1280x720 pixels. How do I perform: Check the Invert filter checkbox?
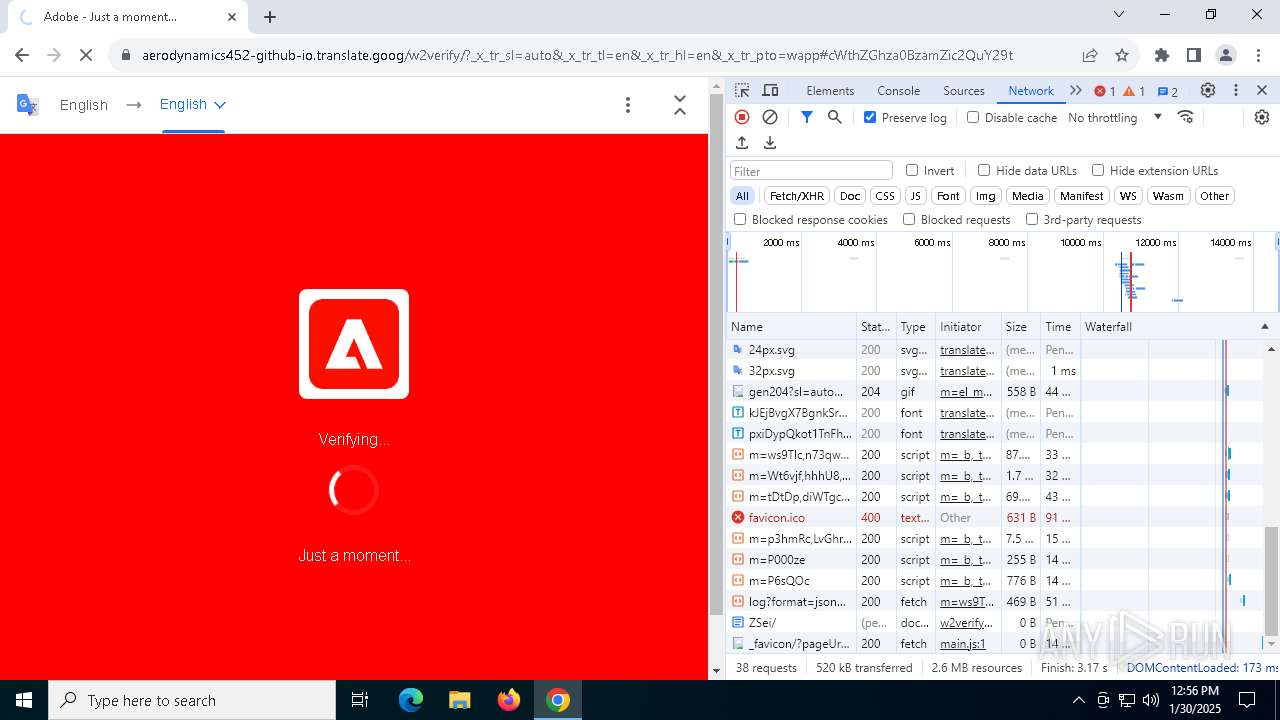(x=912, y=170)
